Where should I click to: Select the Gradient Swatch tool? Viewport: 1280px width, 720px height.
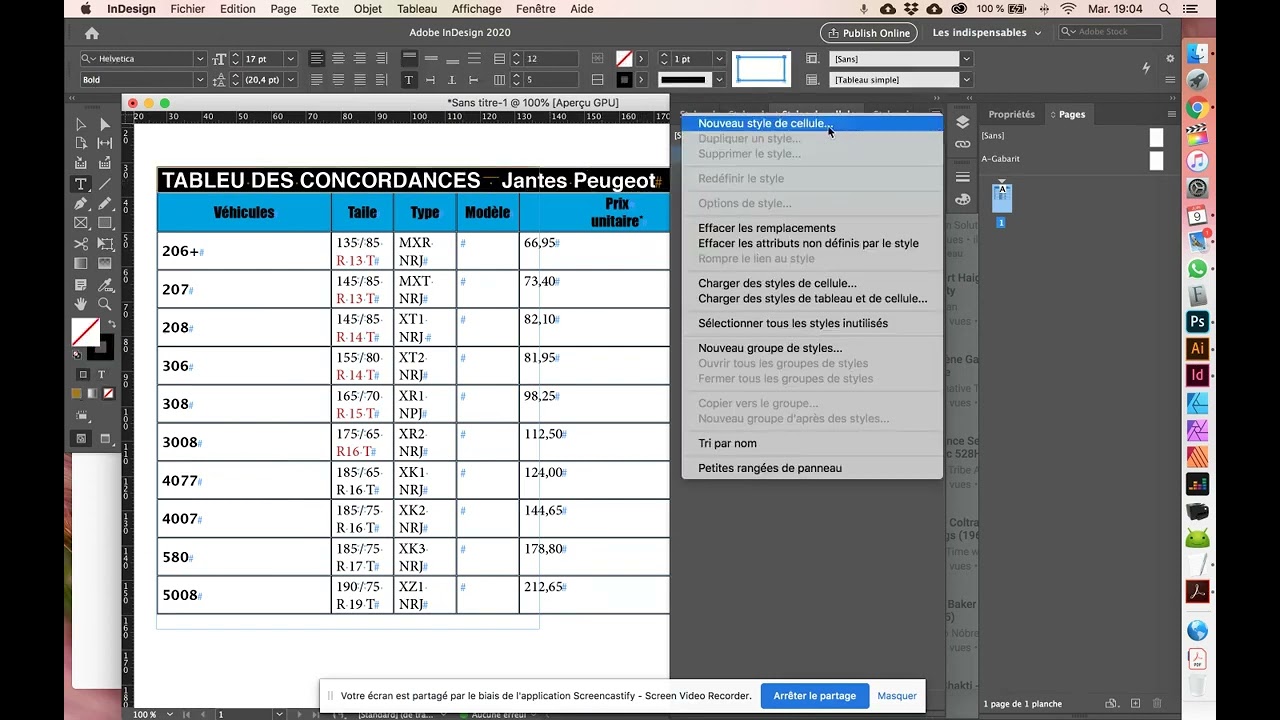pyautogui.click(x=81, y=264)
